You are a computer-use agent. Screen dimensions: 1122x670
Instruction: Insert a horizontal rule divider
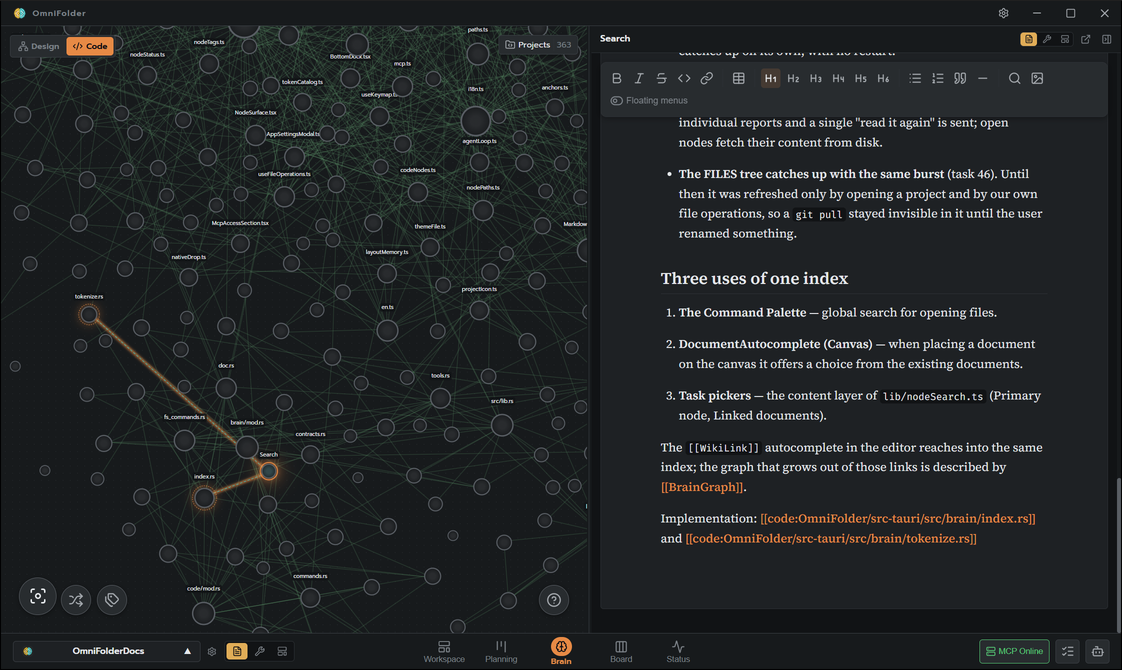(x=982, y=78)
